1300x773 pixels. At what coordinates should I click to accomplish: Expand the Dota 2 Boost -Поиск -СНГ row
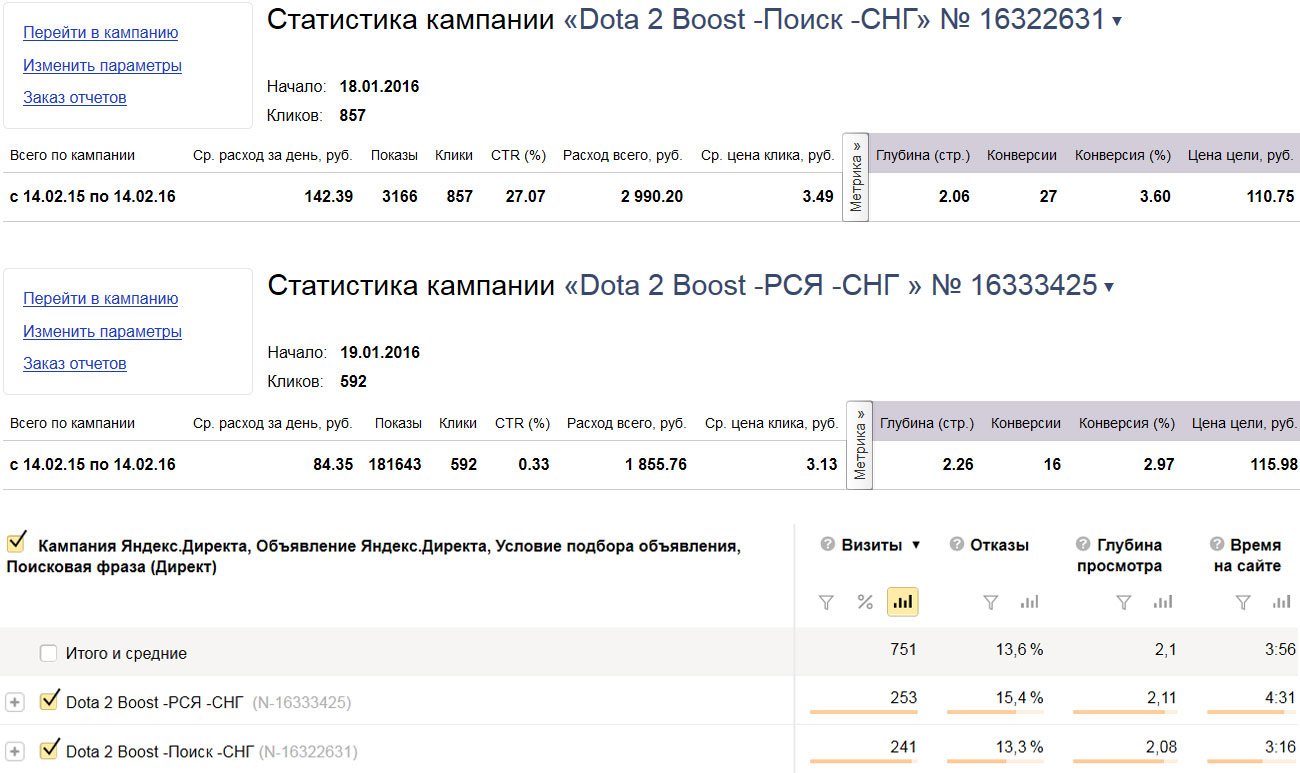click(x=14, y=751)
